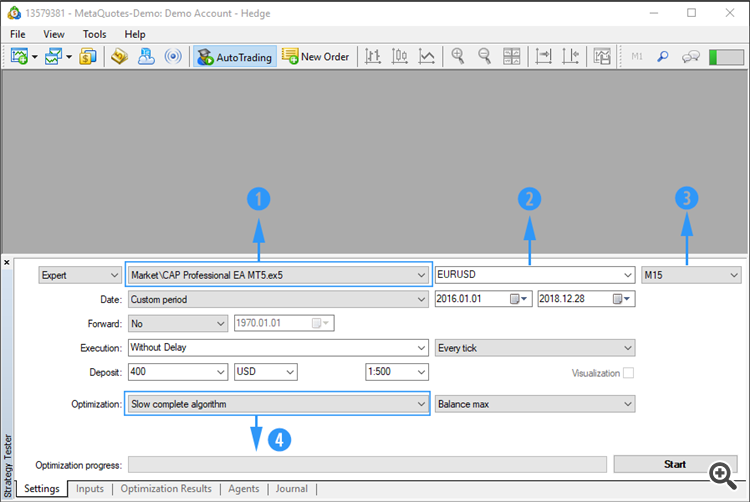
Task: Switch to the Agents tab
Action: point(243,489)
